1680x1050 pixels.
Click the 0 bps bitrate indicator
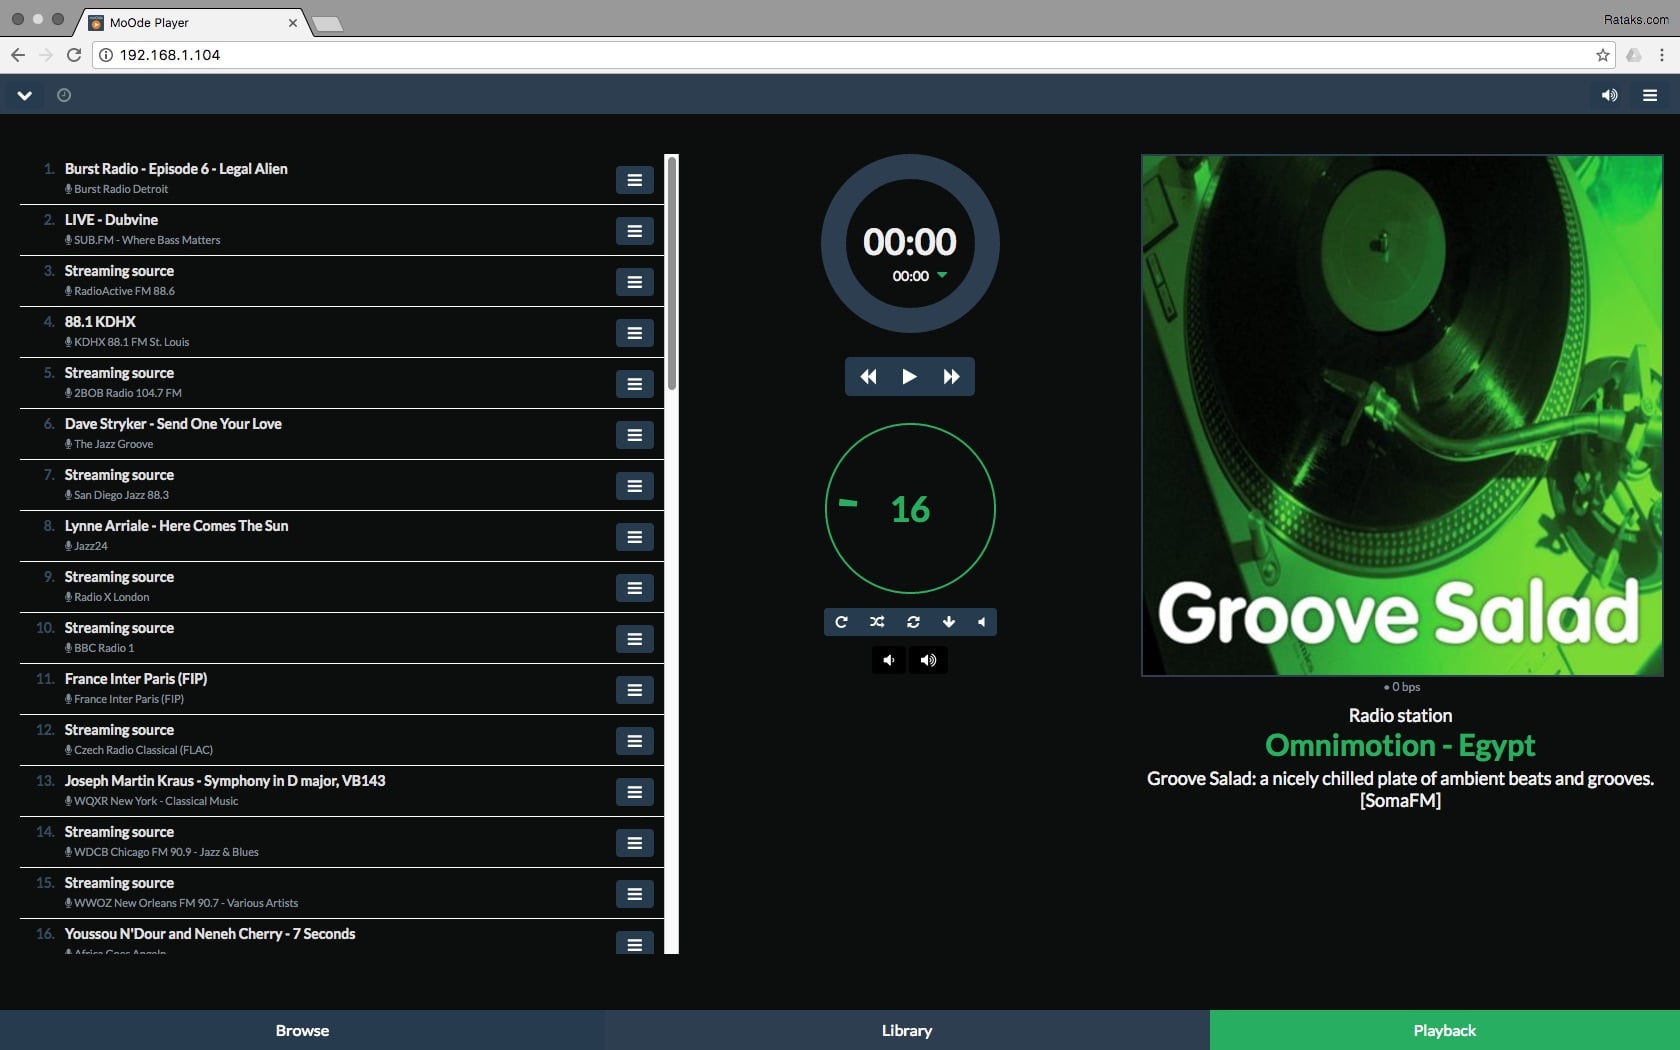click(x=1402, y=687)
